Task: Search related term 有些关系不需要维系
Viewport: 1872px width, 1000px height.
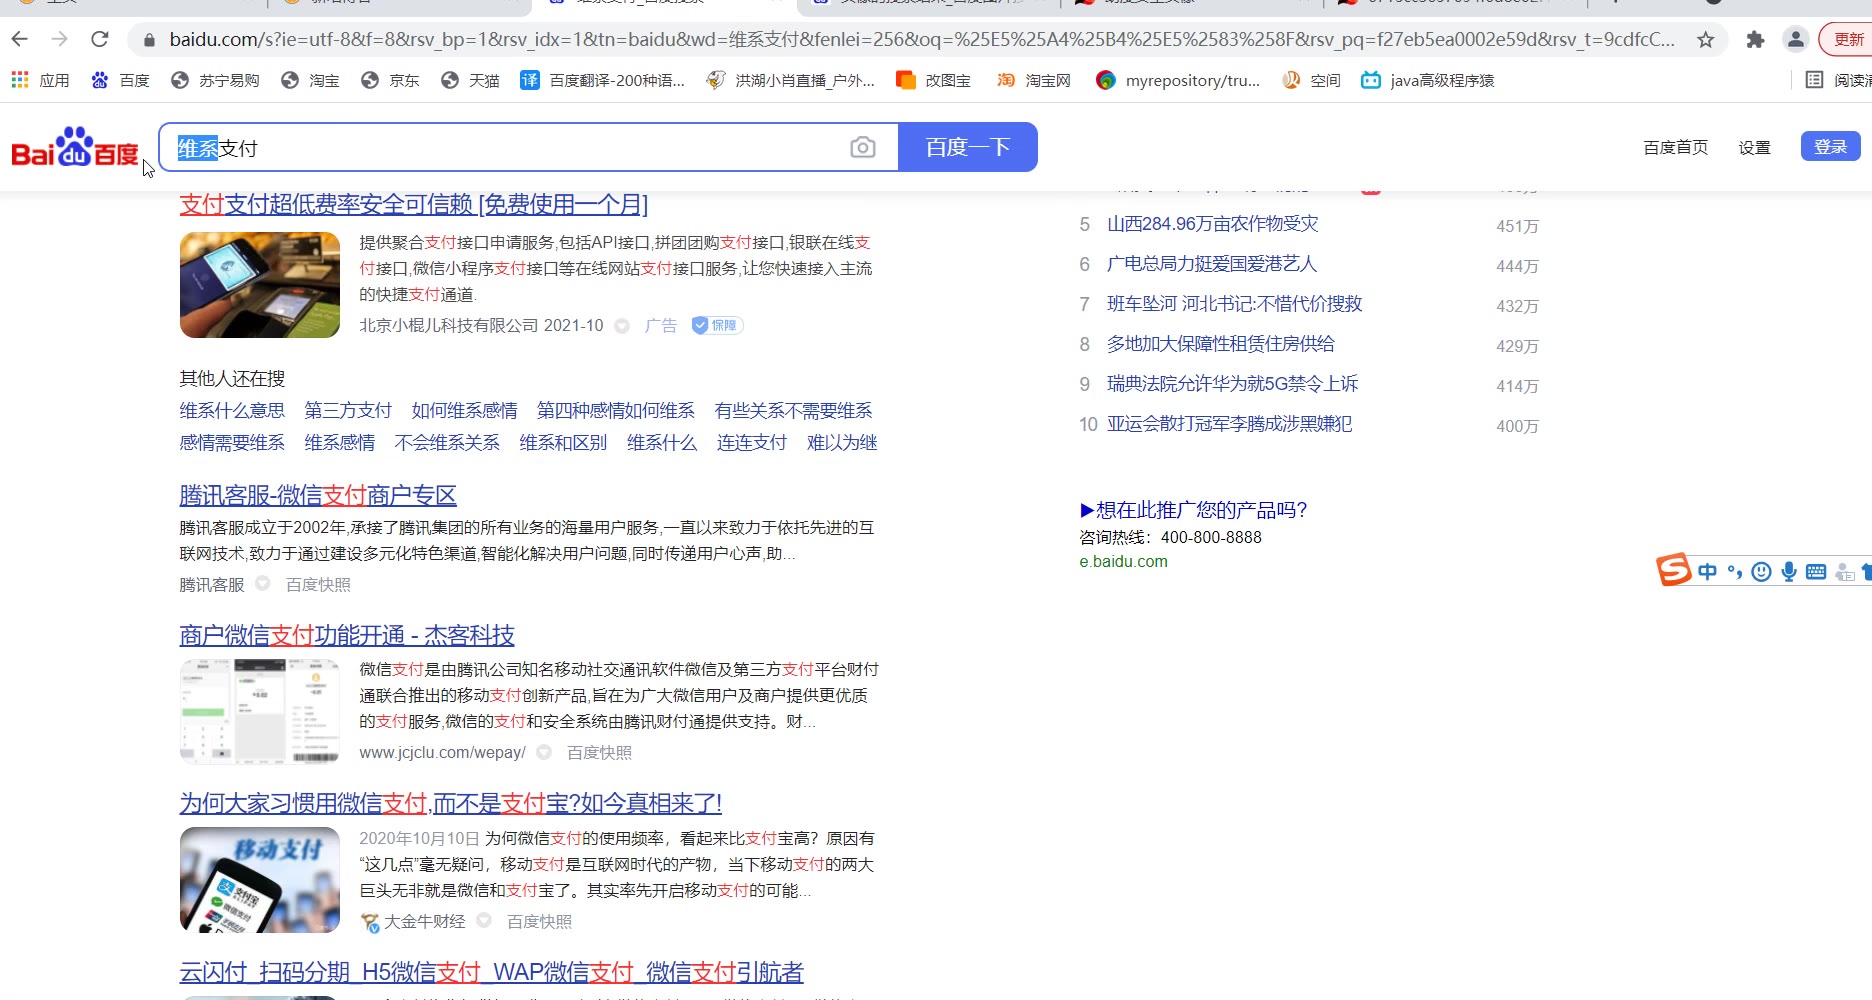Action: point(794,411)
